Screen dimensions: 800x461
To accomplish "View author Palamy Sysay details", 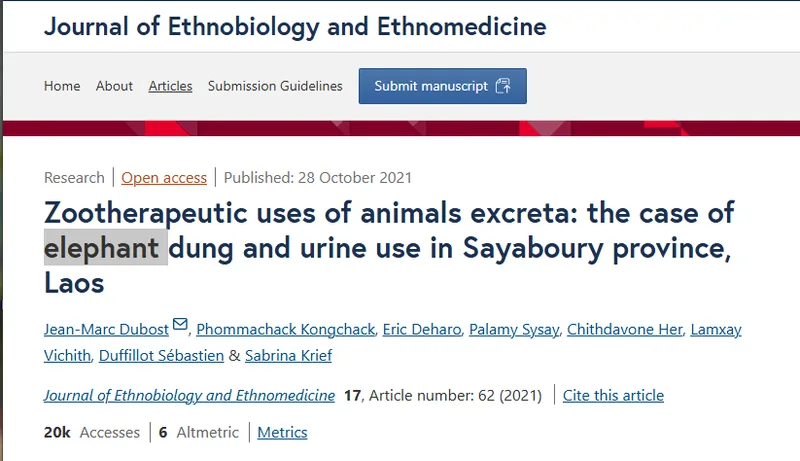I will (514, 329).
